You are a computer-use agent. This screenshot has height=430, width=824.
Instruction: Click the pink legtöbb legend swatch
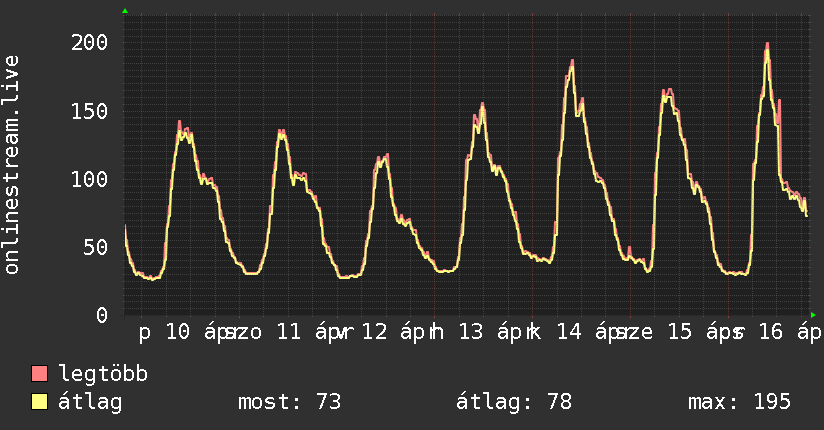coord(39,373)
